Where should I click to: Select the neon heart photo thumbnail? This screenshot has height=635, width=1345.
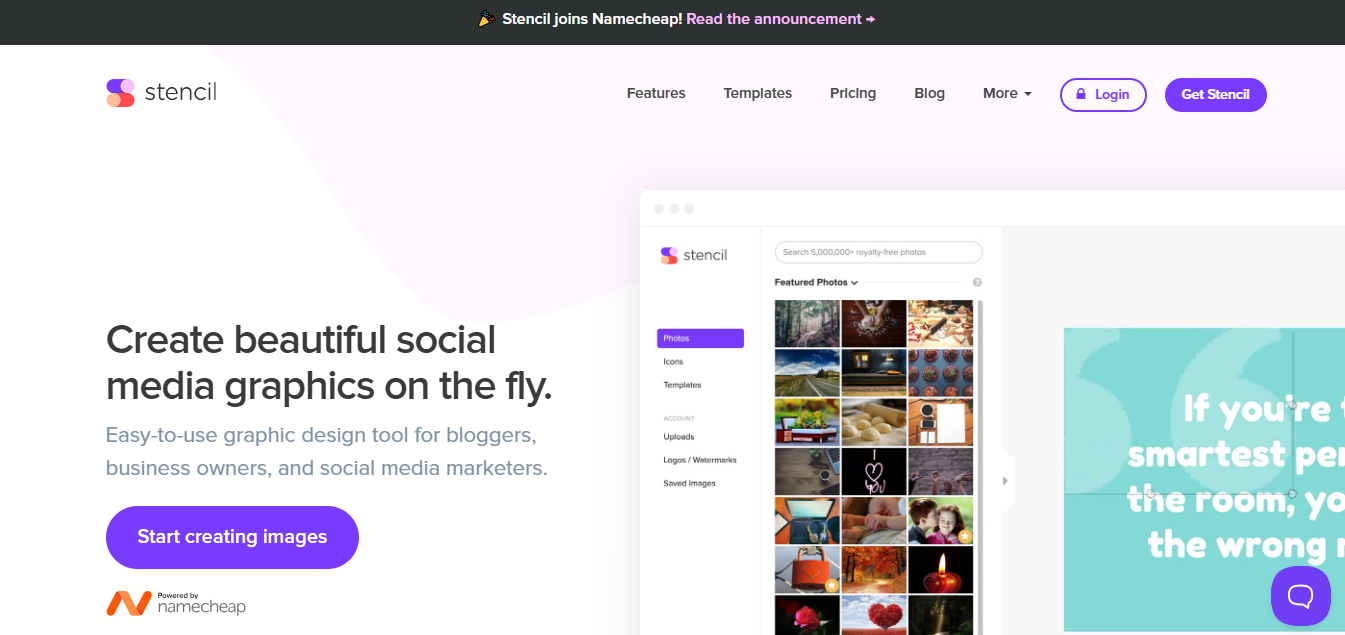pos(873,471)
